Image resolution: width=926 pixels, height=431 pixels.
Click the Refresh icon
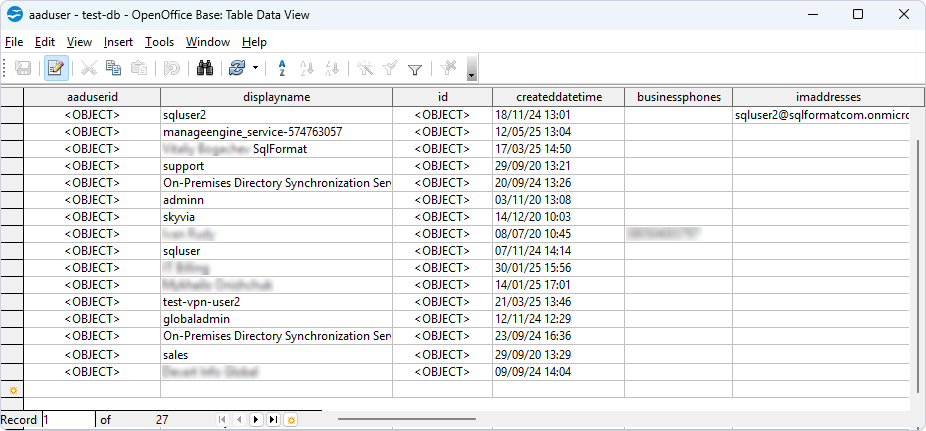pos(237,68)
